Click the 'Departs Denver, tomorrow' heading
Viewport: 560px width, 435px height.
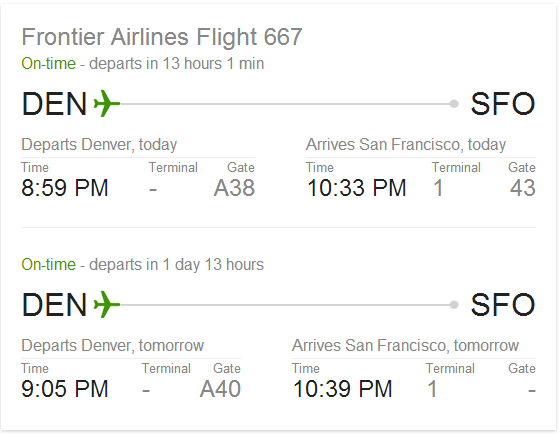pos(112,345)
